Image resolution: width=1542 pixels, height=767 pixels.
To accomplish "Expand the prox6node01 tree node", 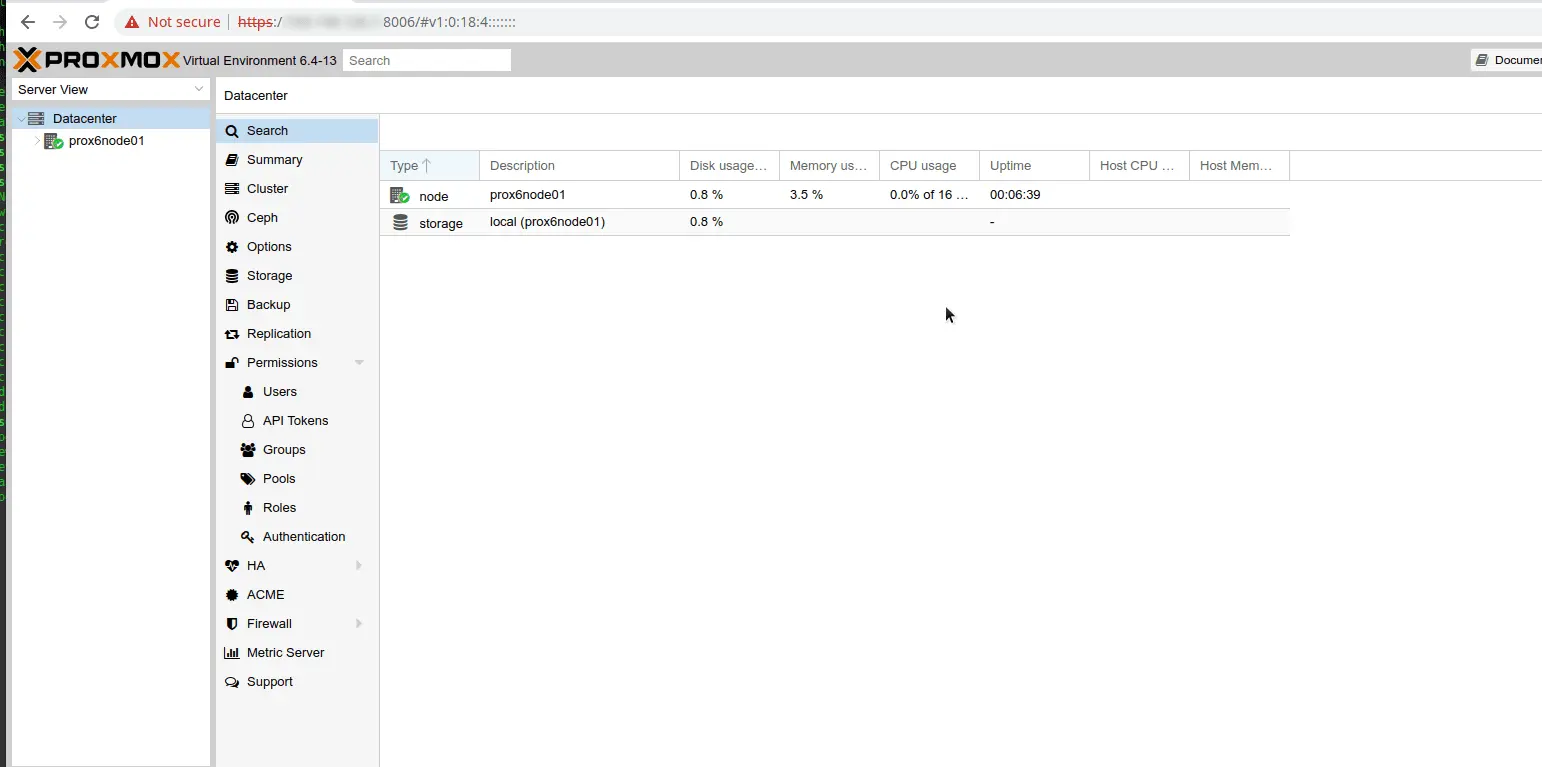I will pos(38,141).
